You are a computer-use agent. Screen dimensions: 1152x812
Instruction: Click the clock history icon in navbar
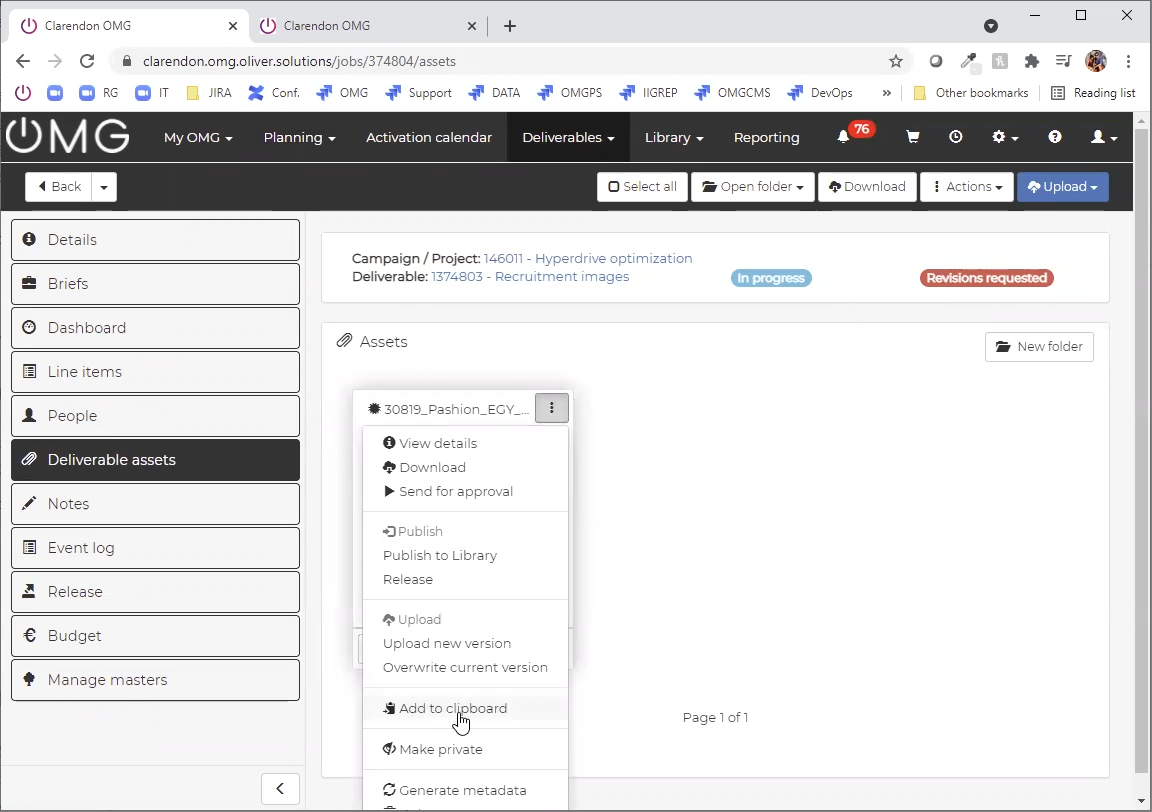956,137
